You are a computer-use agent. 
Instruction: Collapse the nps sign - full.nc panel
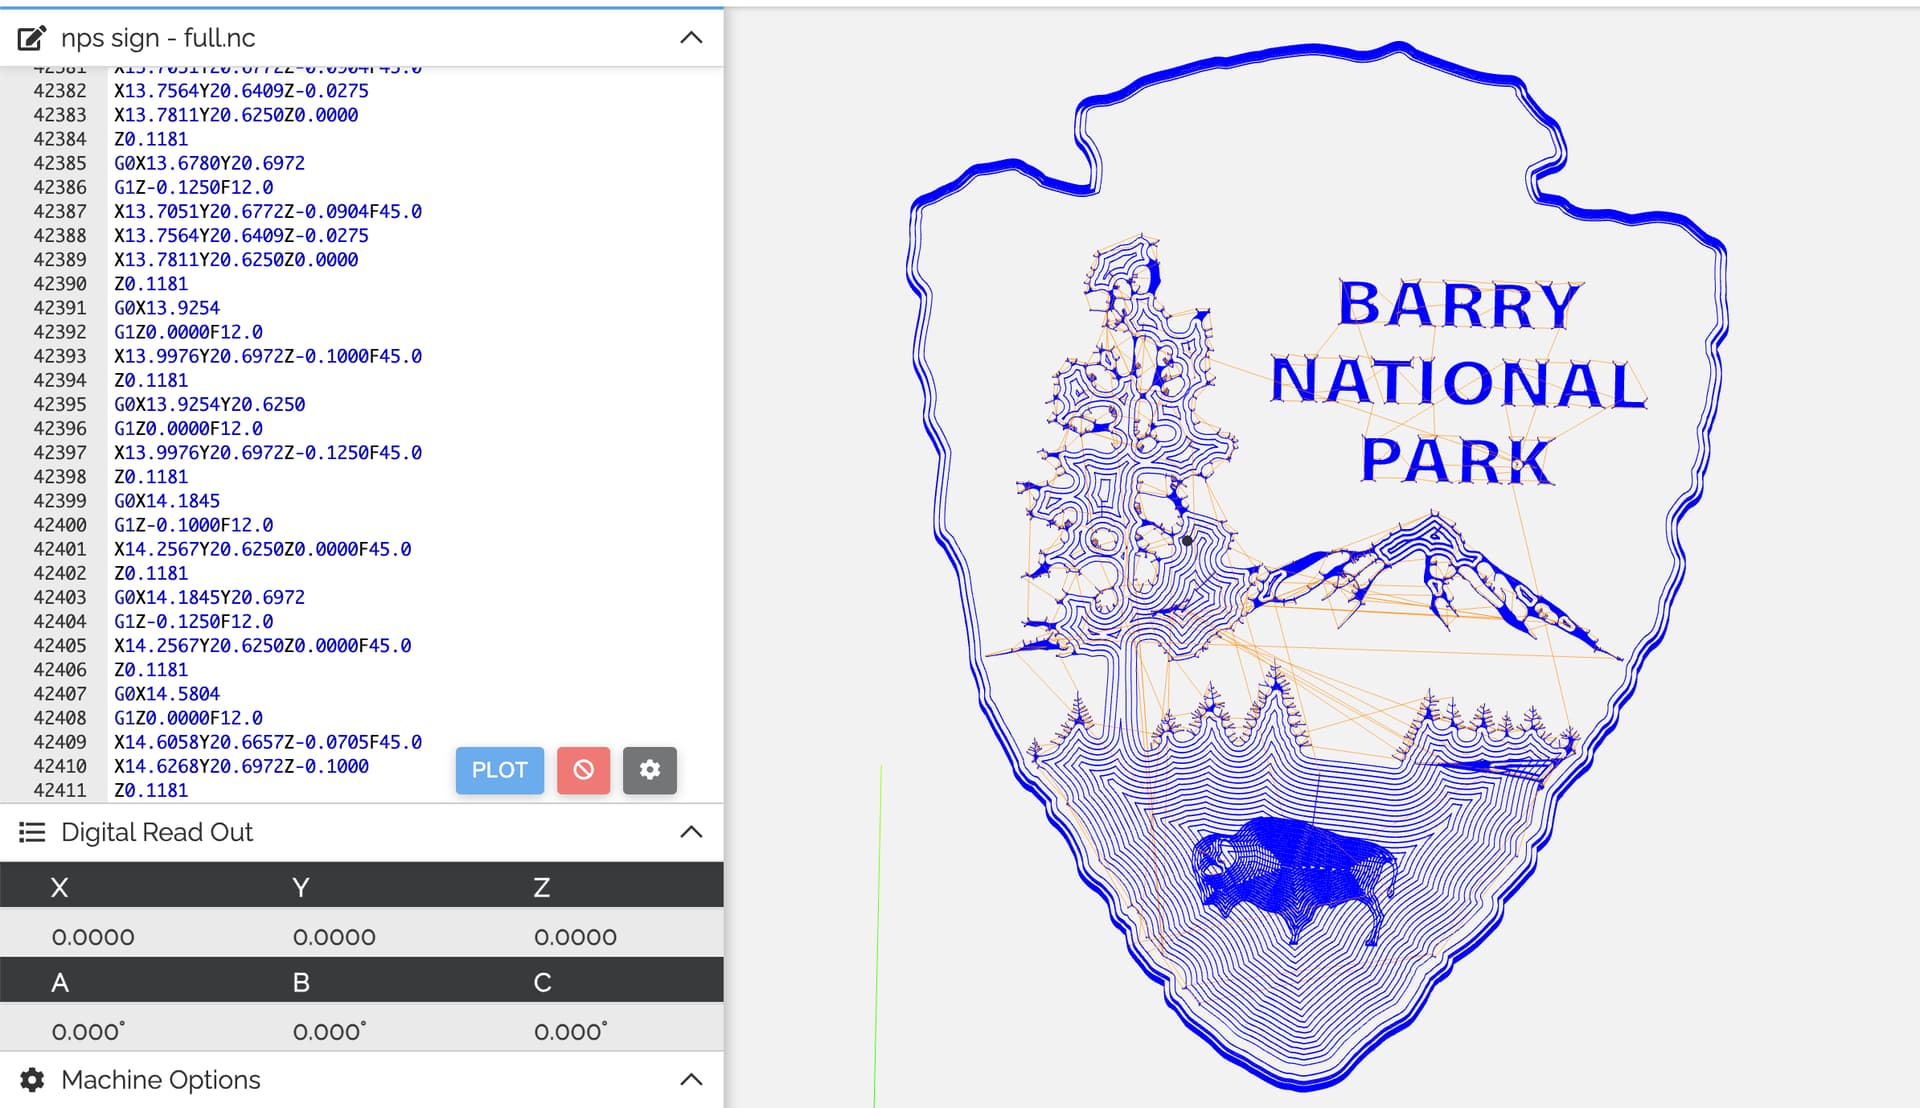click(691, 38)
